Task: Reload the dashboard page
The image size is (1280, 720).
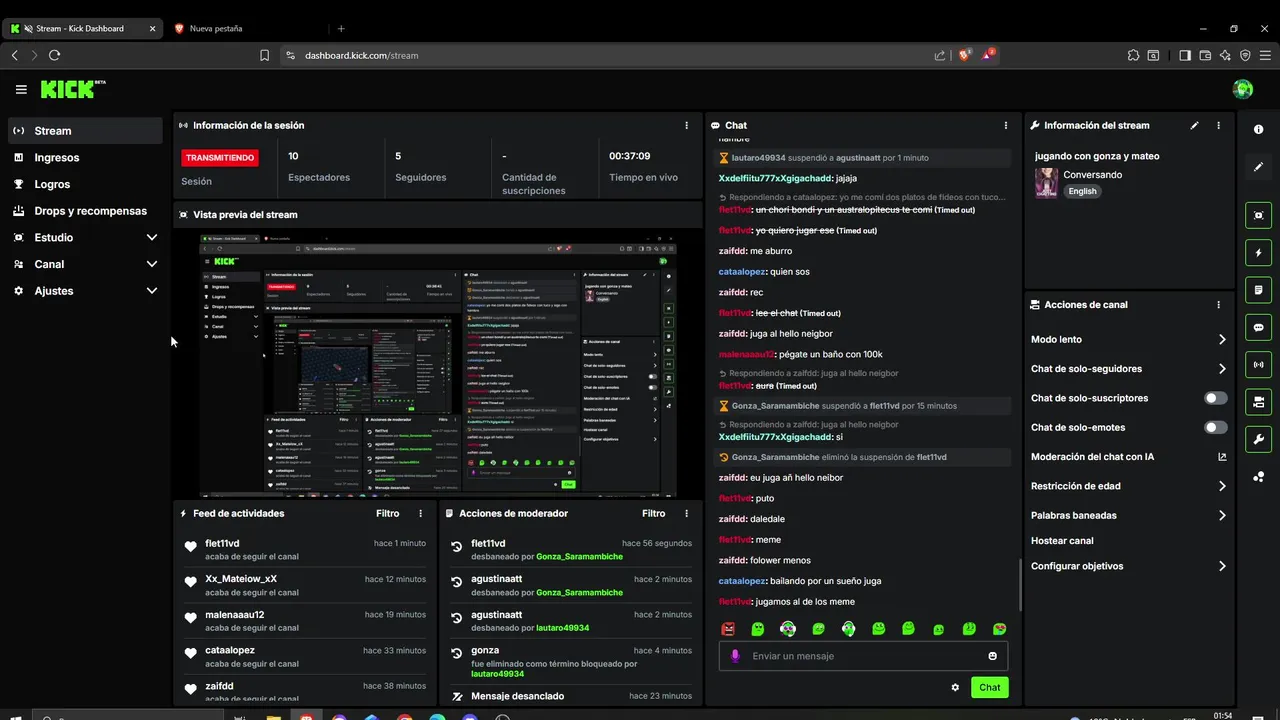Action: pos(54,55)
